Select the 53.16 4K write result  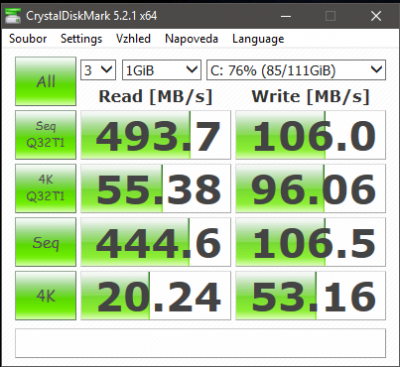tap(311, 296)
